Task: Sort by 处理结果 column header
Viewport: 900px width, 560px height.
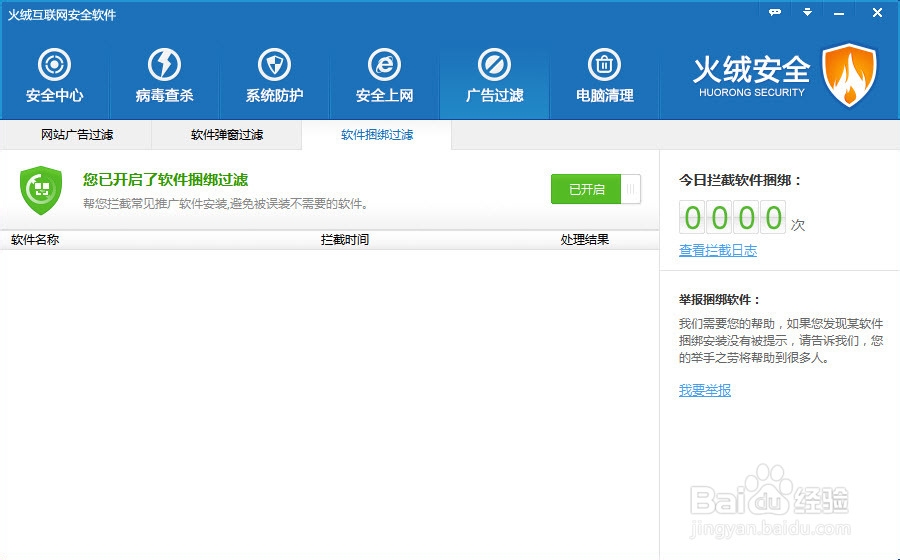Action: coord(584,240)
